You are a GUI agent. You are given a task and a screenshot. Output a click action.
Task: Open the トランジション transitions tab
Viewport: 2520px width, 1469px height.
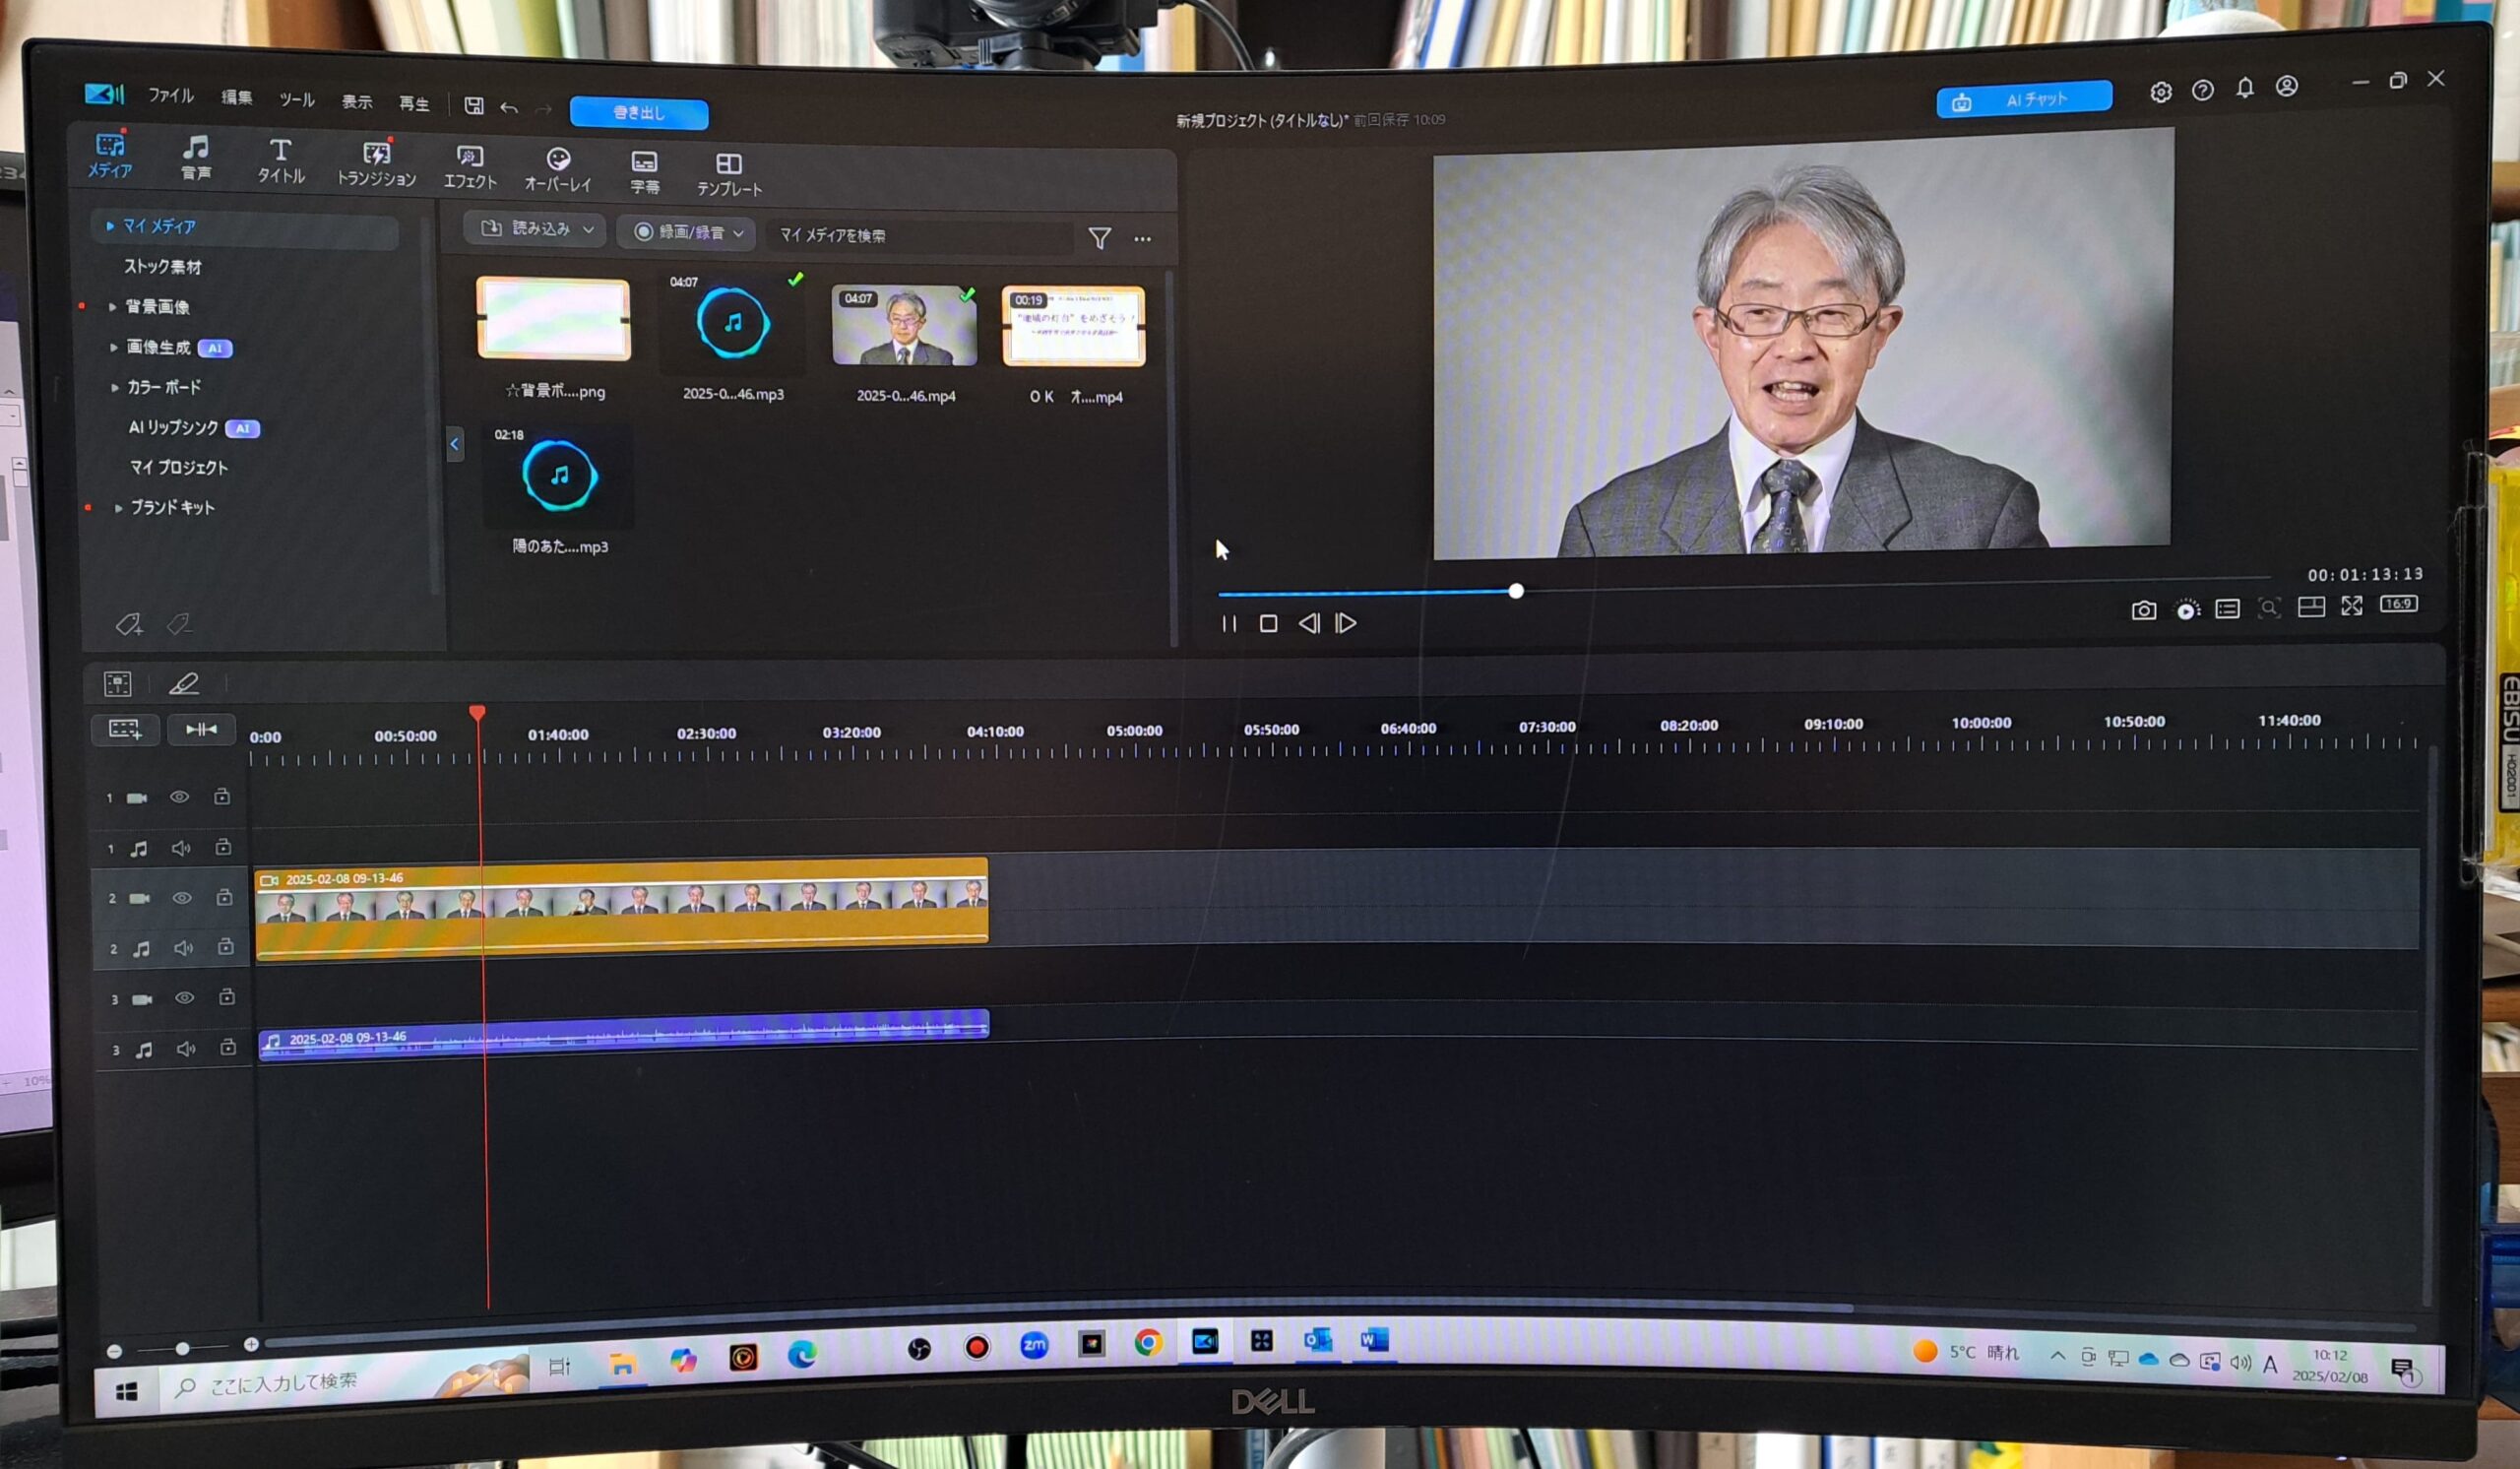coord(376,164)
